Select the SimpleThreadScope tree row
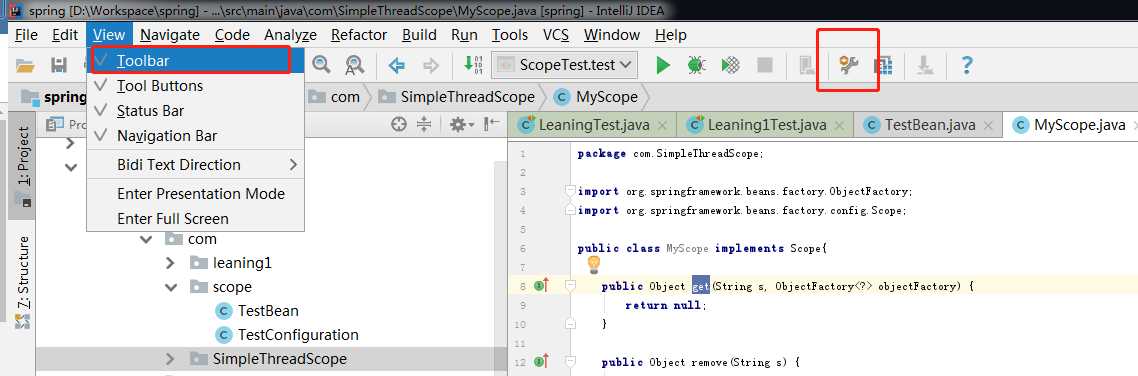Image resolution: width=1138 pixels, height=376 pixels. click(x=271, y=359)
